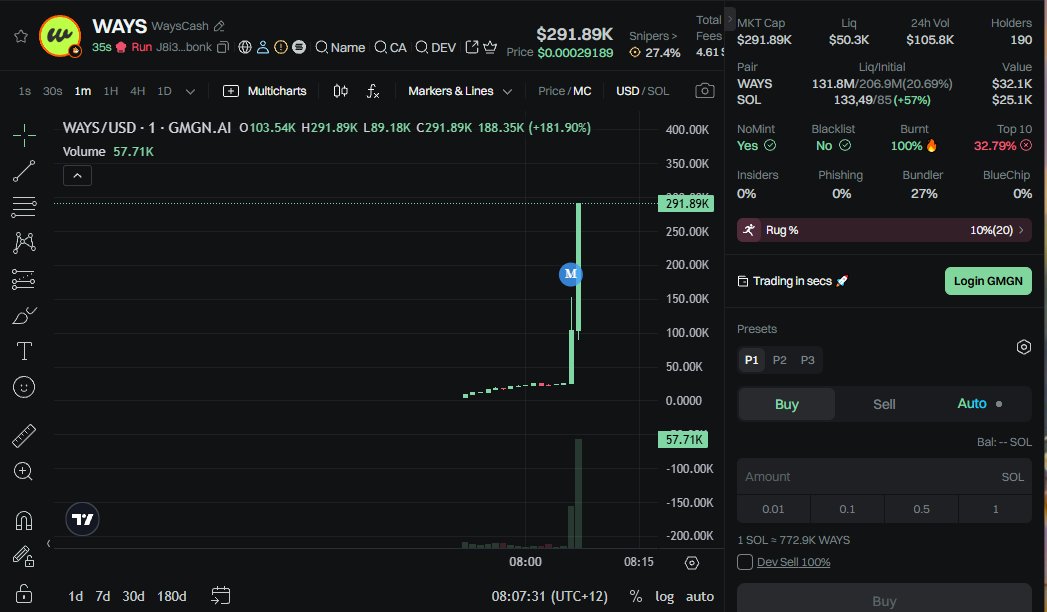Image resolution: width=1047 pixels, height=612 pixels.
Task: Search by CA
Action: (391, 47)
